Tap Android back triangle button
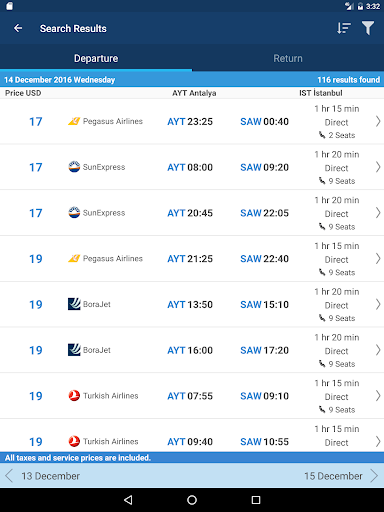 pos(128,500)
